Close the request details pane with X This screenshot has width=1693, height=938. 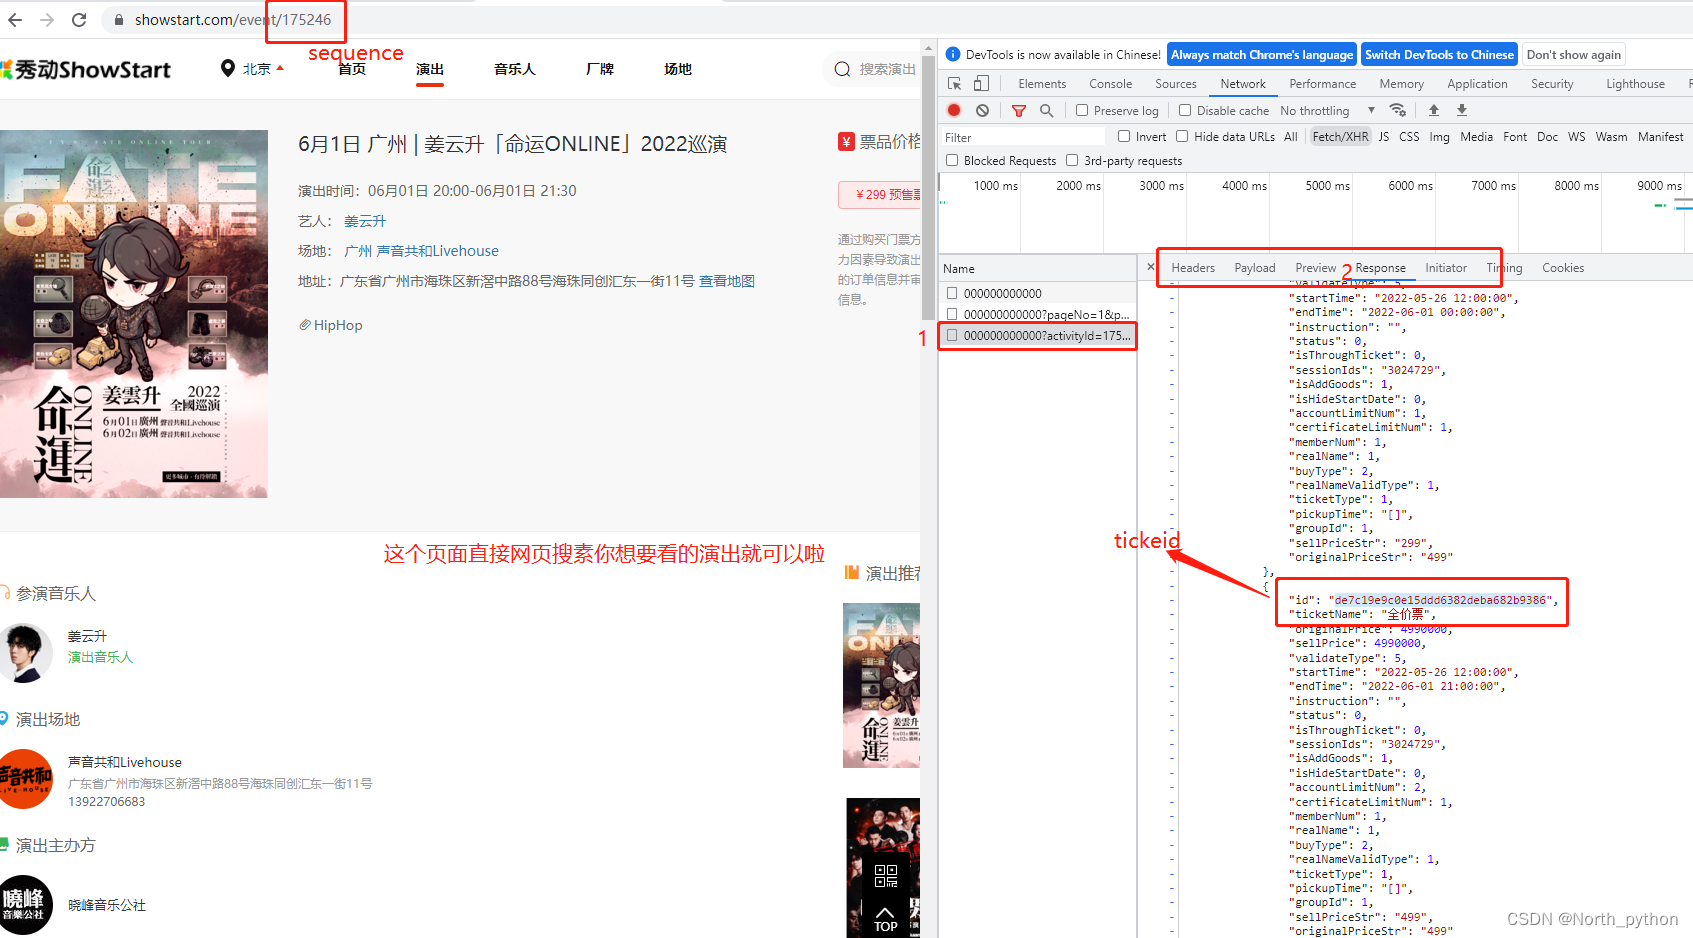(x=1151, y=267)
